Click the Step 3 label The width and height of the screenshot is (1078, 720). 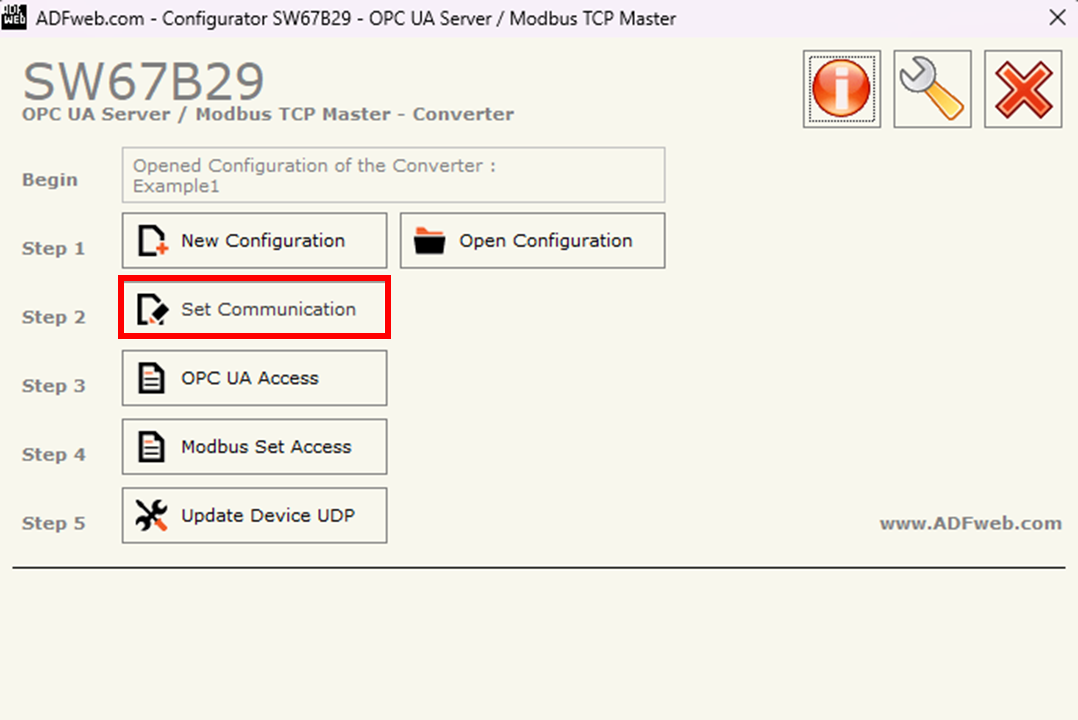[x=54, y=386]
